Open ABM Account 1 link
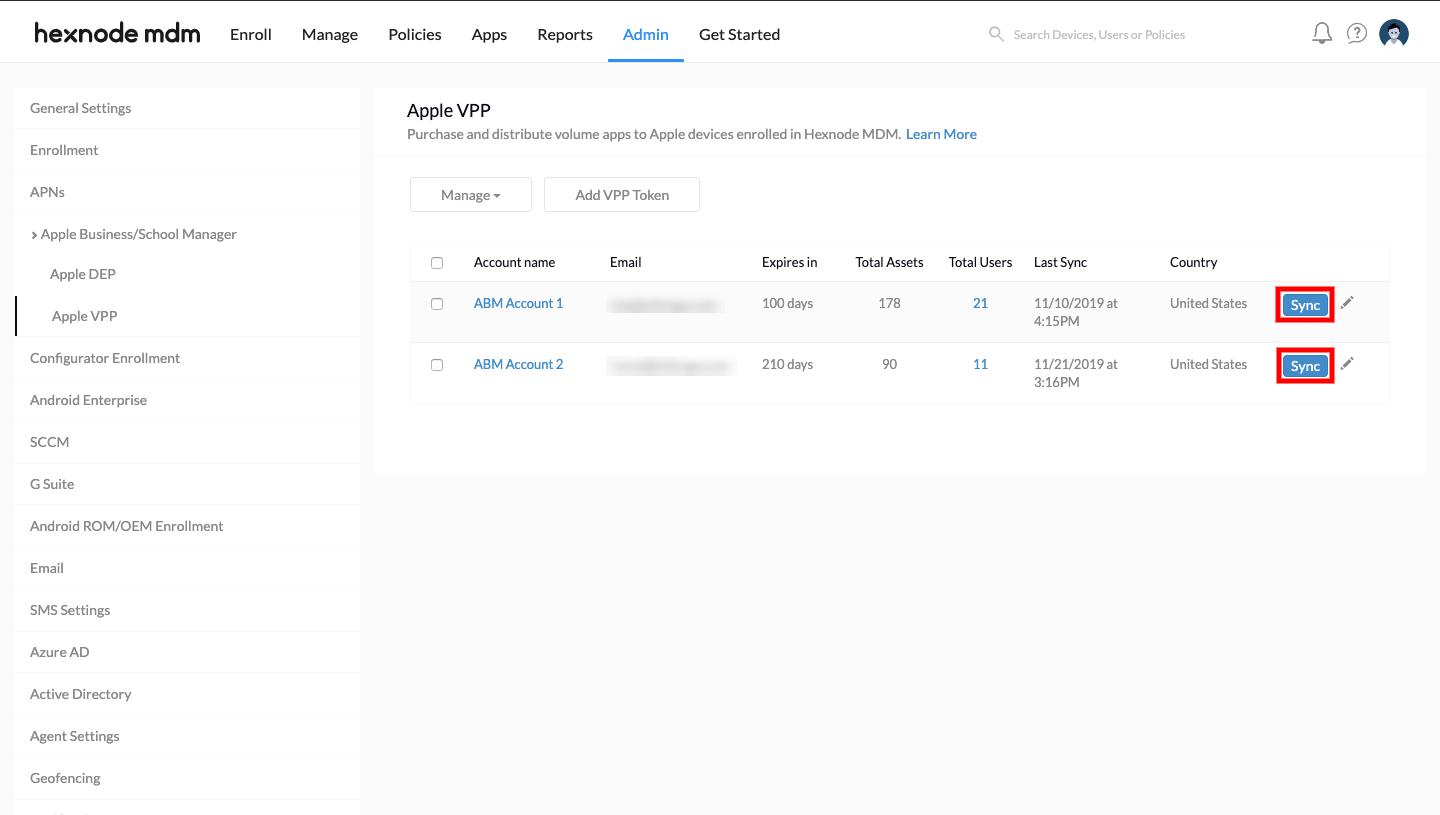 [x=518, y=303]
